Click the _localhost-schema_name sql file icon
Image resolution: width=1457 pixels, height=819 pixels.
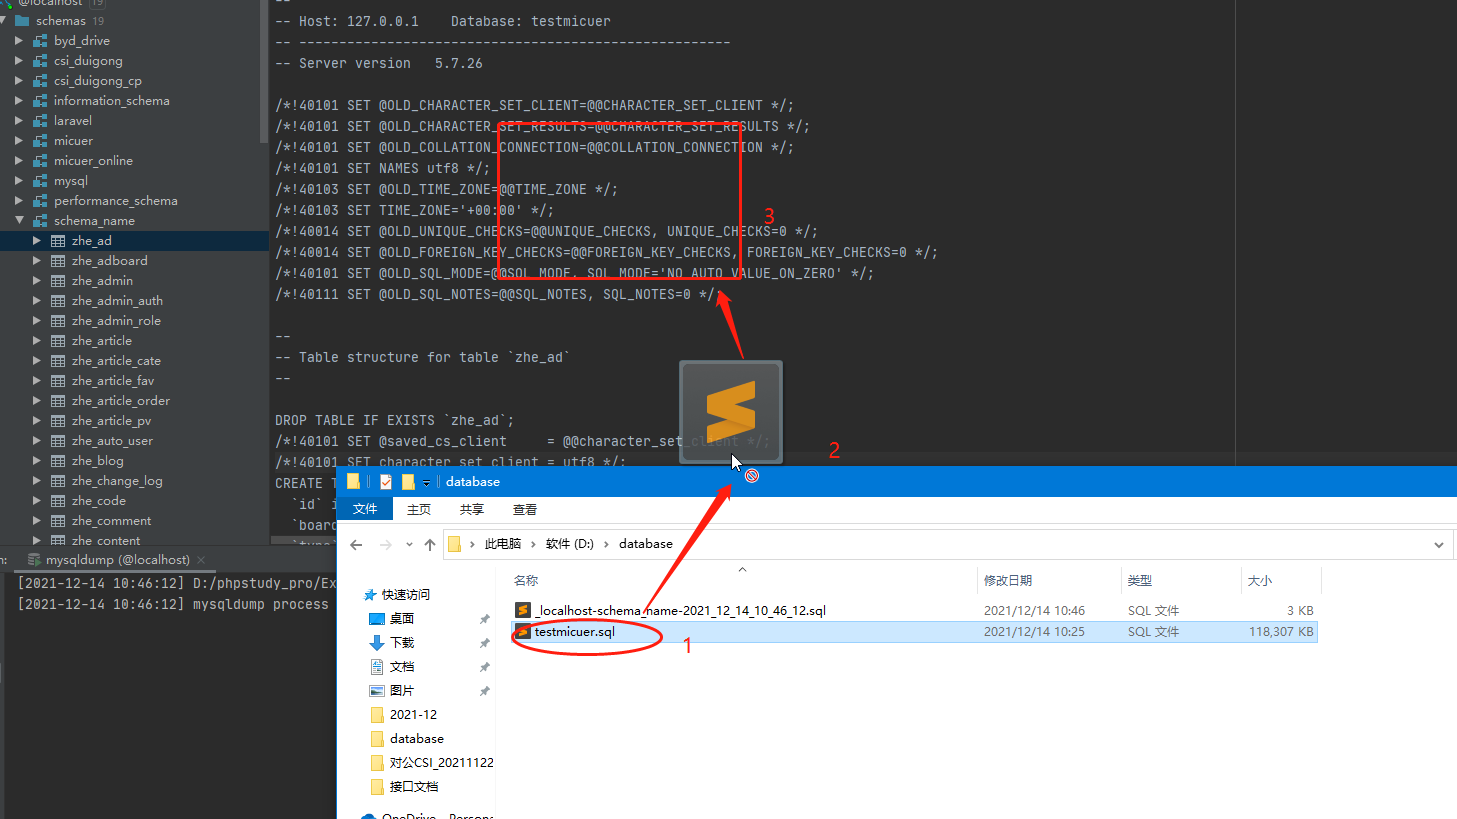tap(523, 610)
